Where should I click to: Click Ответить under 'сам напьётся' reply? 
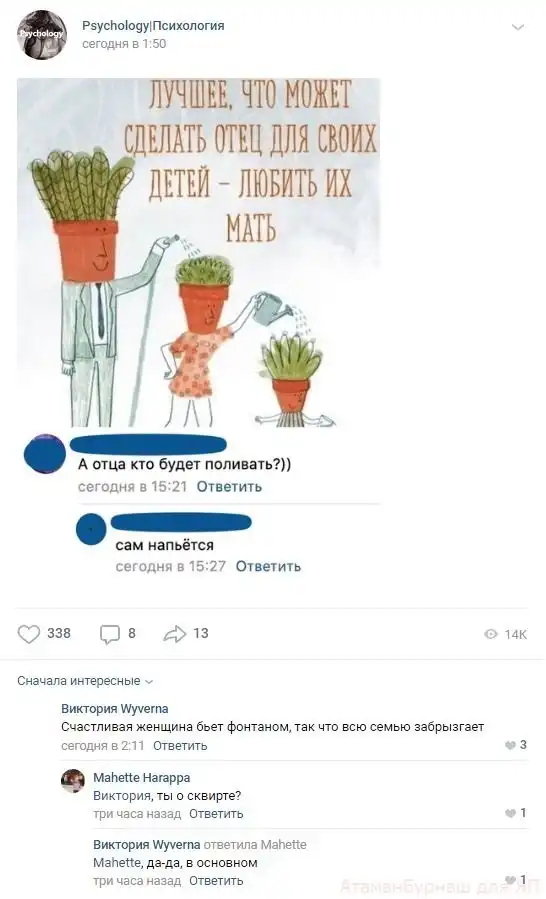click(268, 566)
